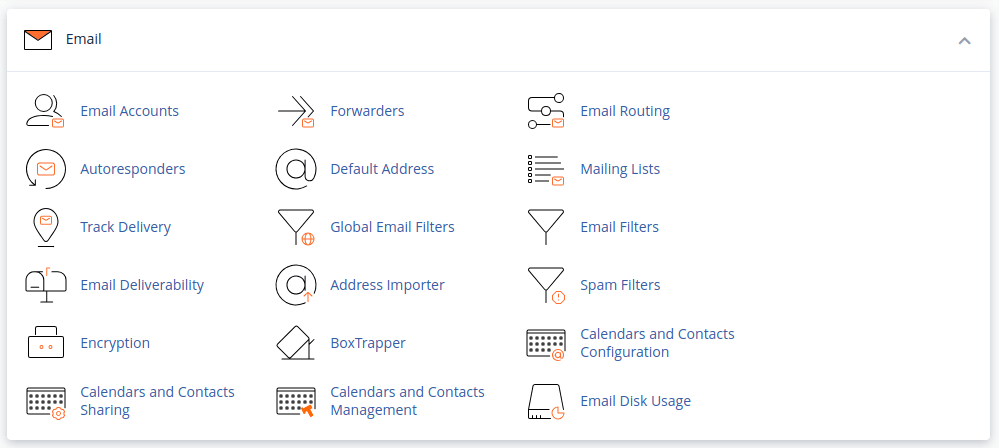Open the Address Importer link
The image size is (999, 448).
pyautogui.click(x=387, y=285)
